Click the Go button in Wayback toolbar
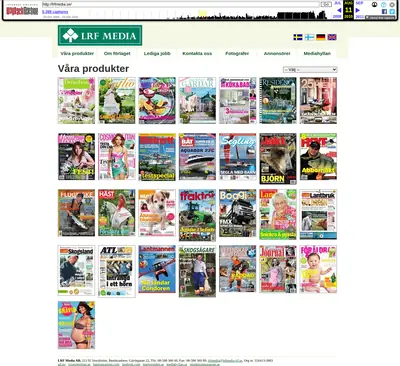 [x=326, y=4]
